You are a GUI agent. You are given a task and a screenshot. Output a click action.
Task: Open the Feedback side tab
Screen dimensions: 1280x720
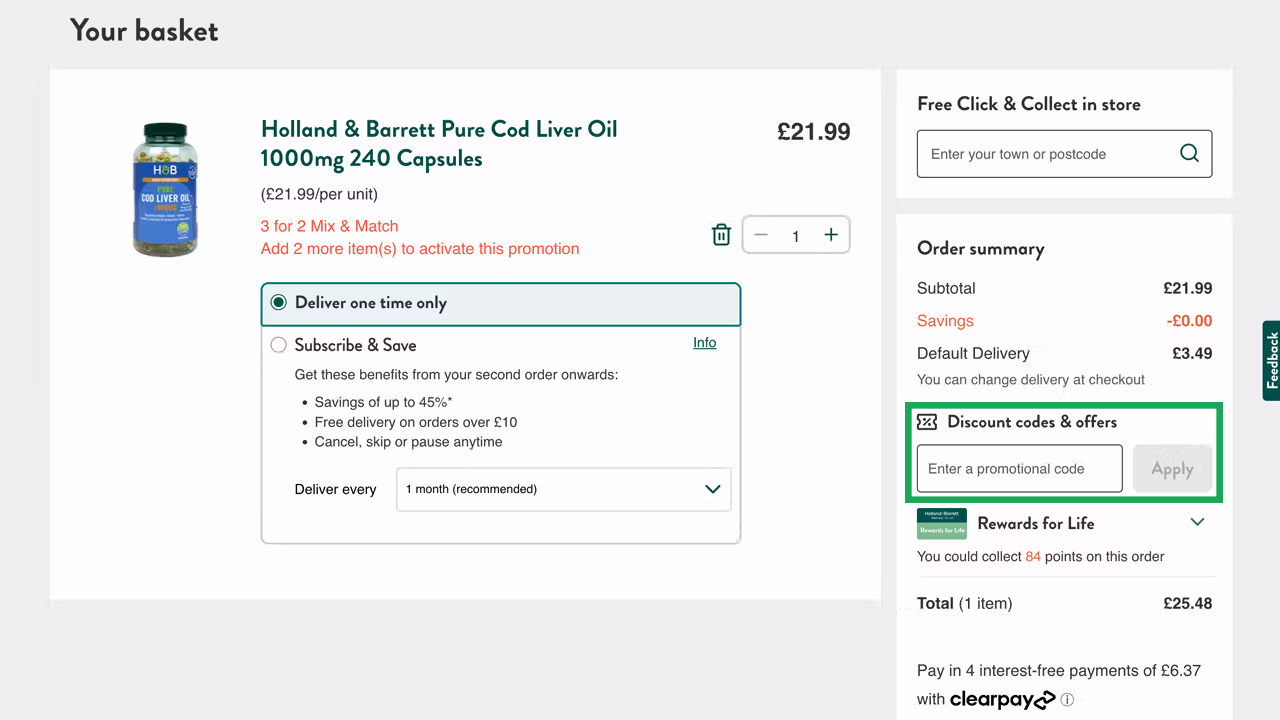pos(1271,361)
